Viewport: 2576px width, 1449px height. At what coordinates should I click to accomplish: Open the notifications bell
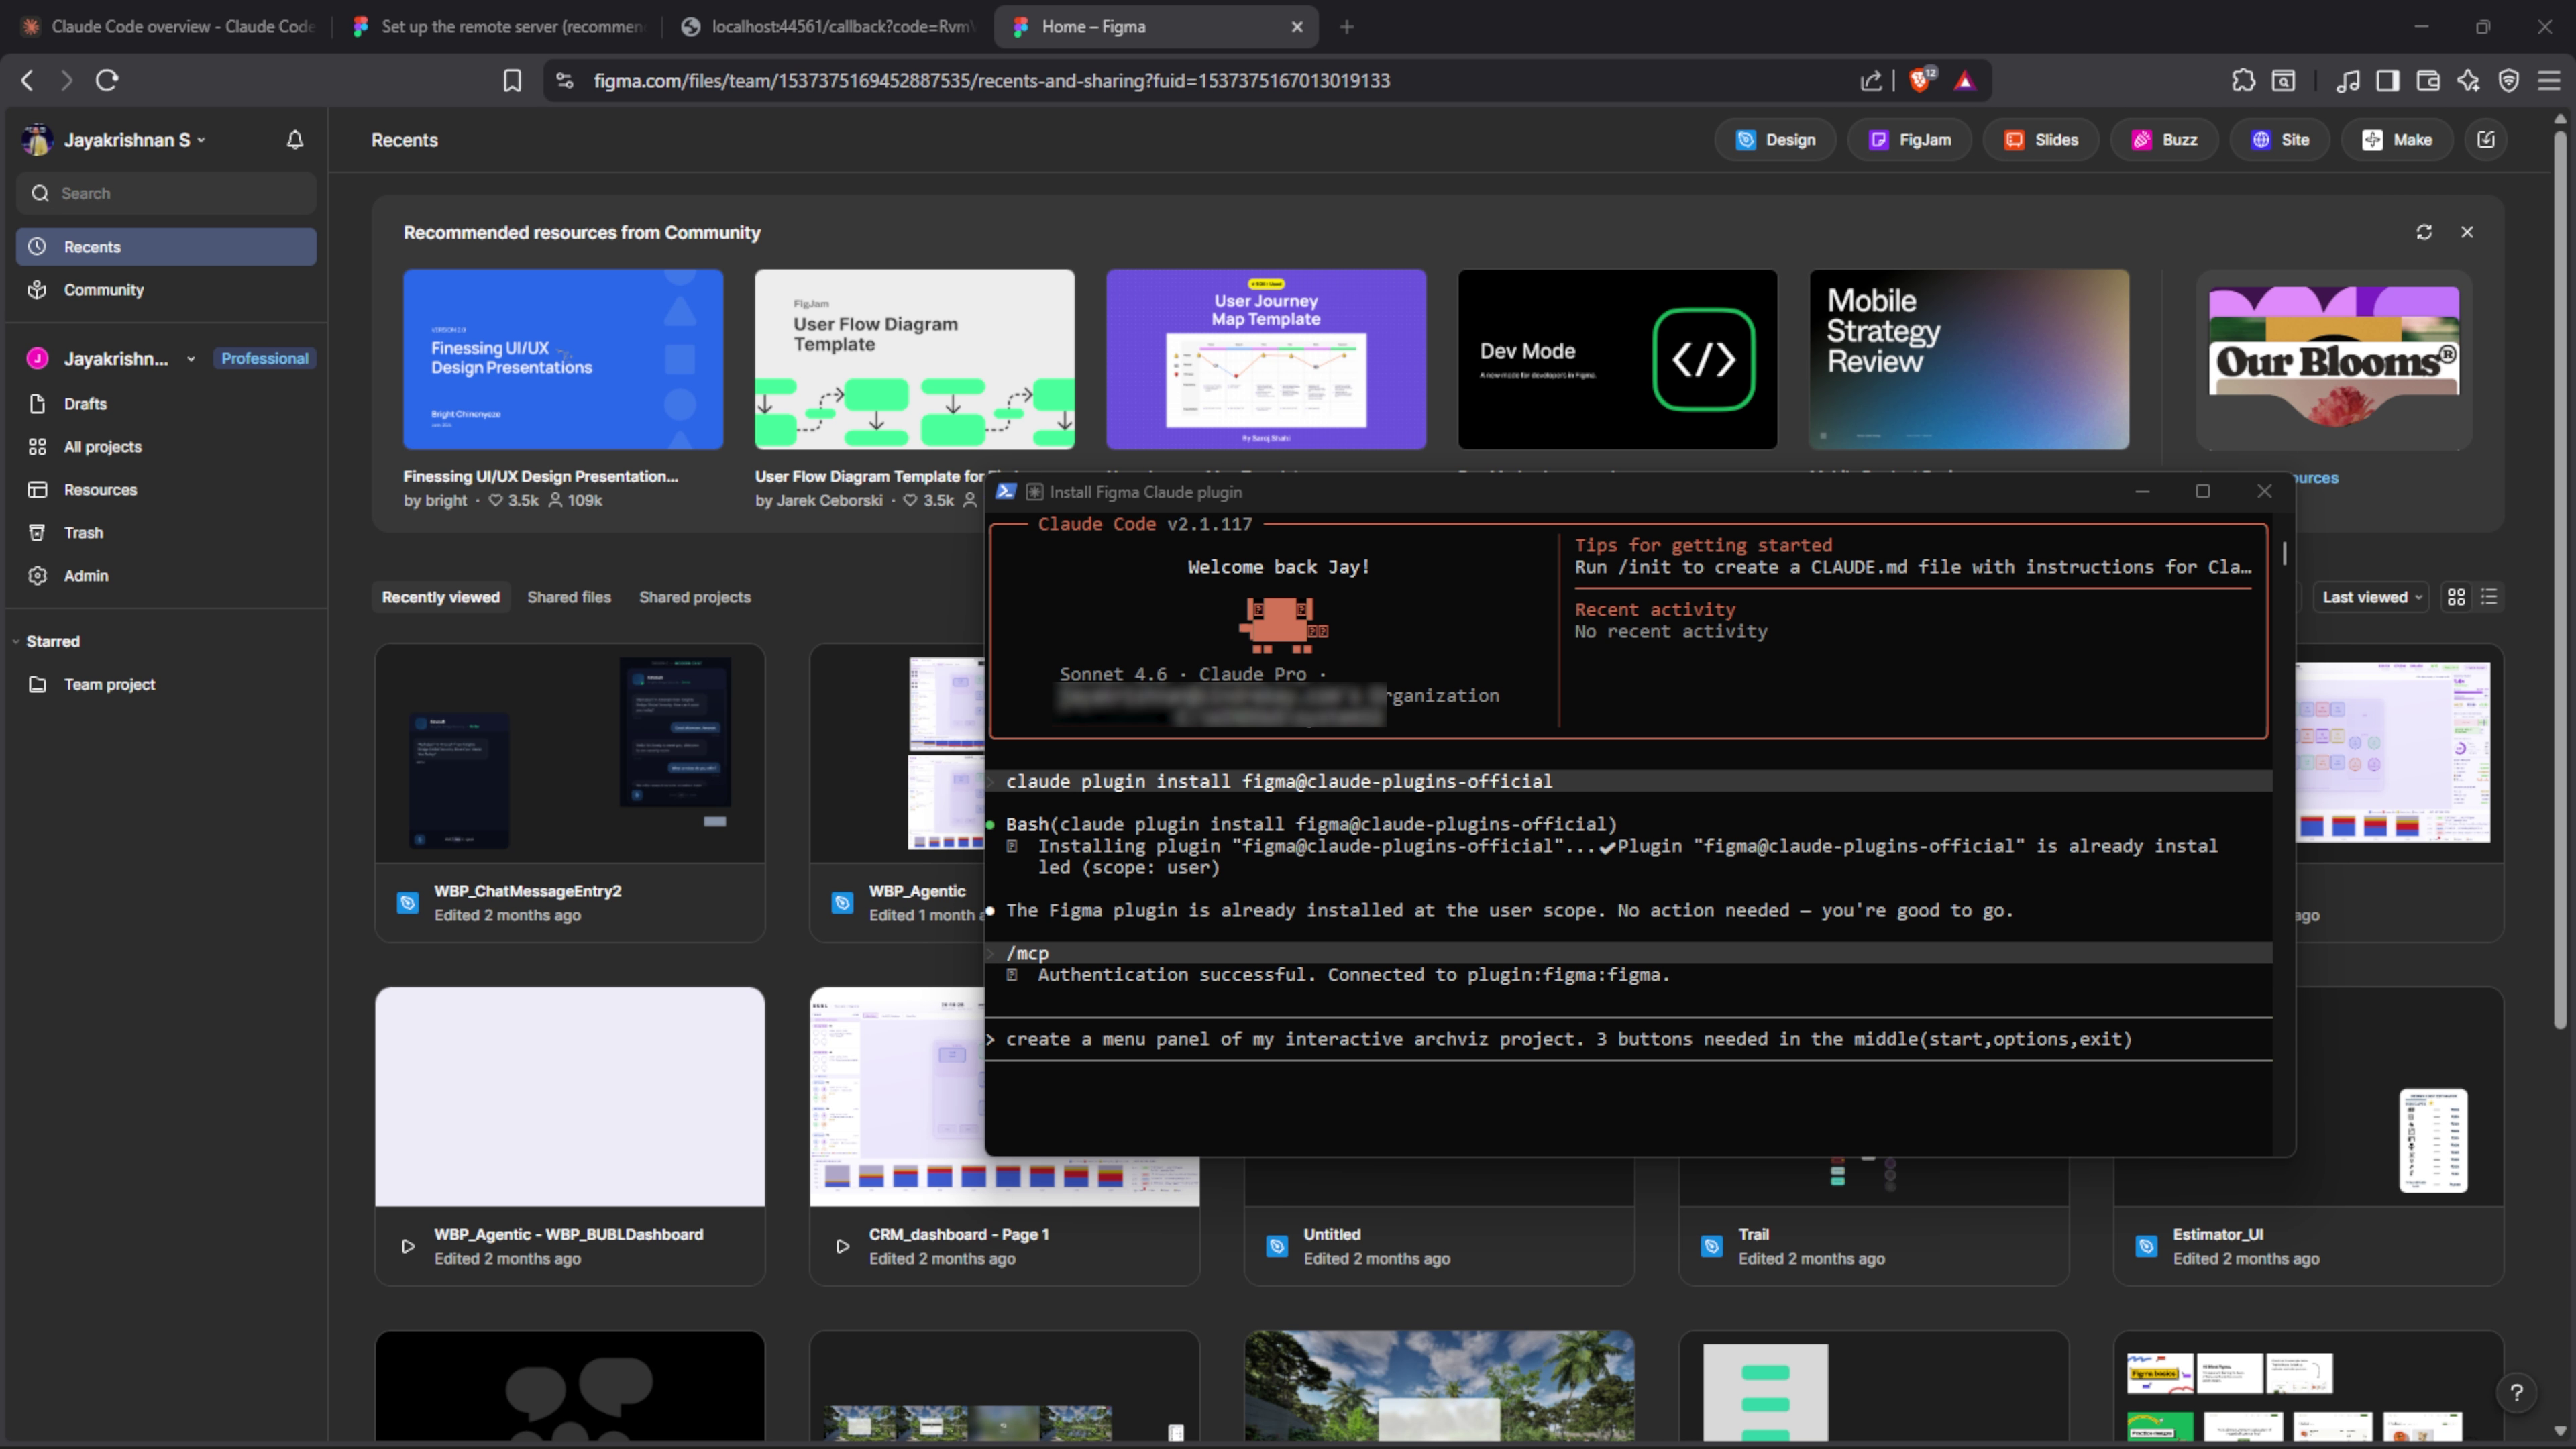point(294,140)
